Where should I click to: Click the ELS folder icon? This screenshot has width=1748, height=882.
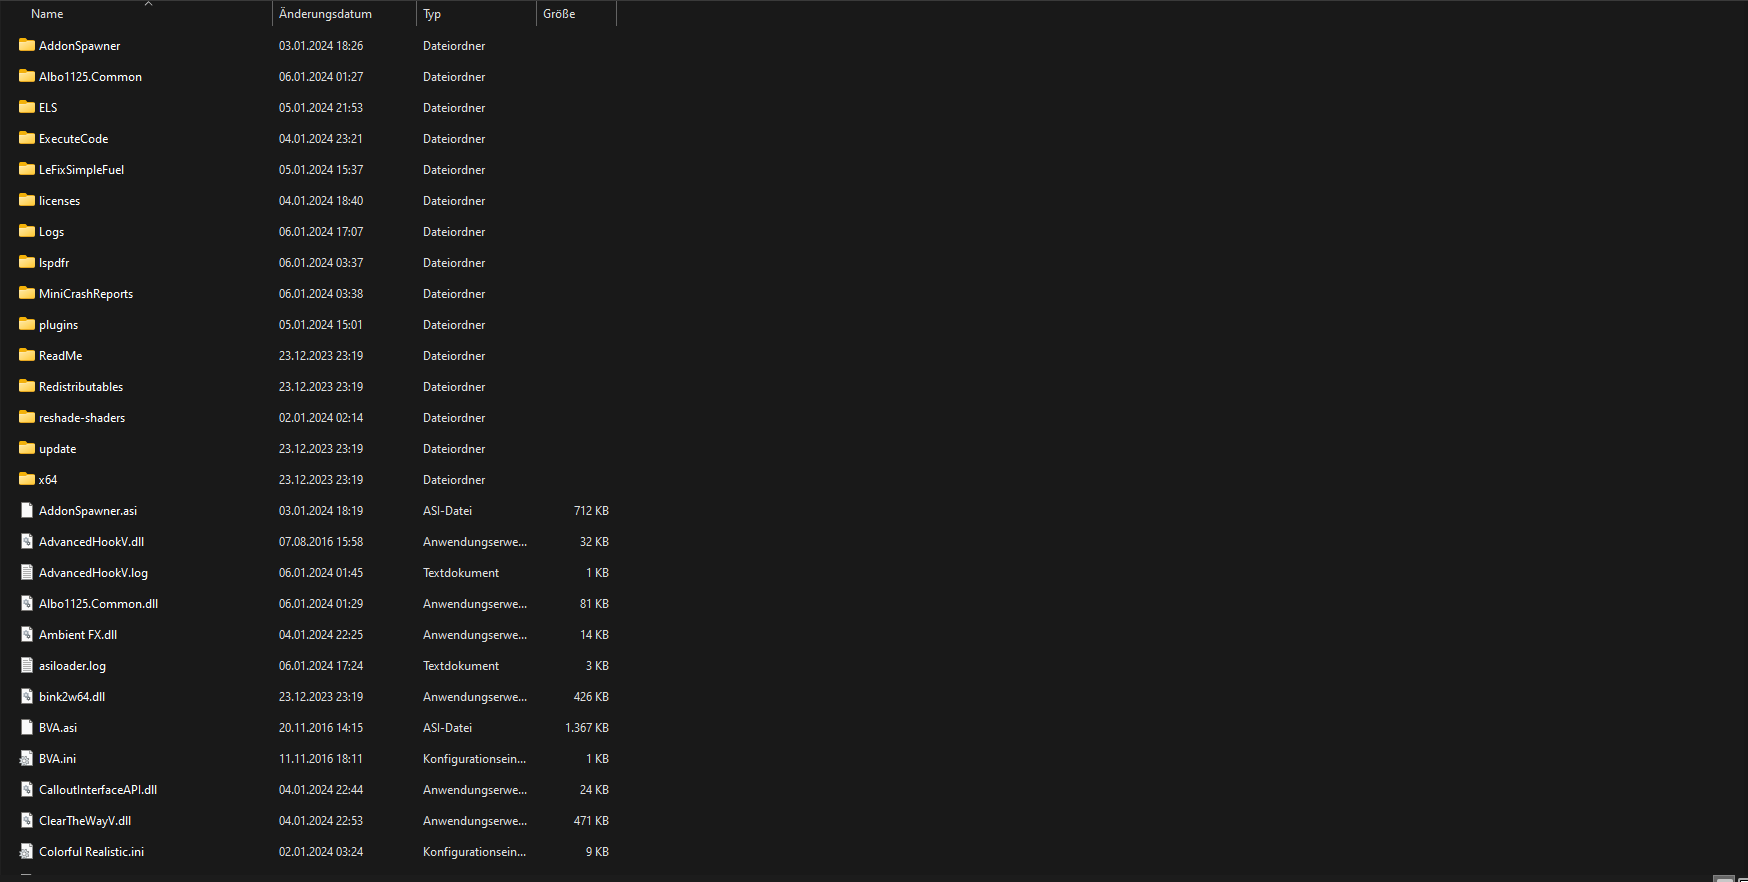point(27,107)
